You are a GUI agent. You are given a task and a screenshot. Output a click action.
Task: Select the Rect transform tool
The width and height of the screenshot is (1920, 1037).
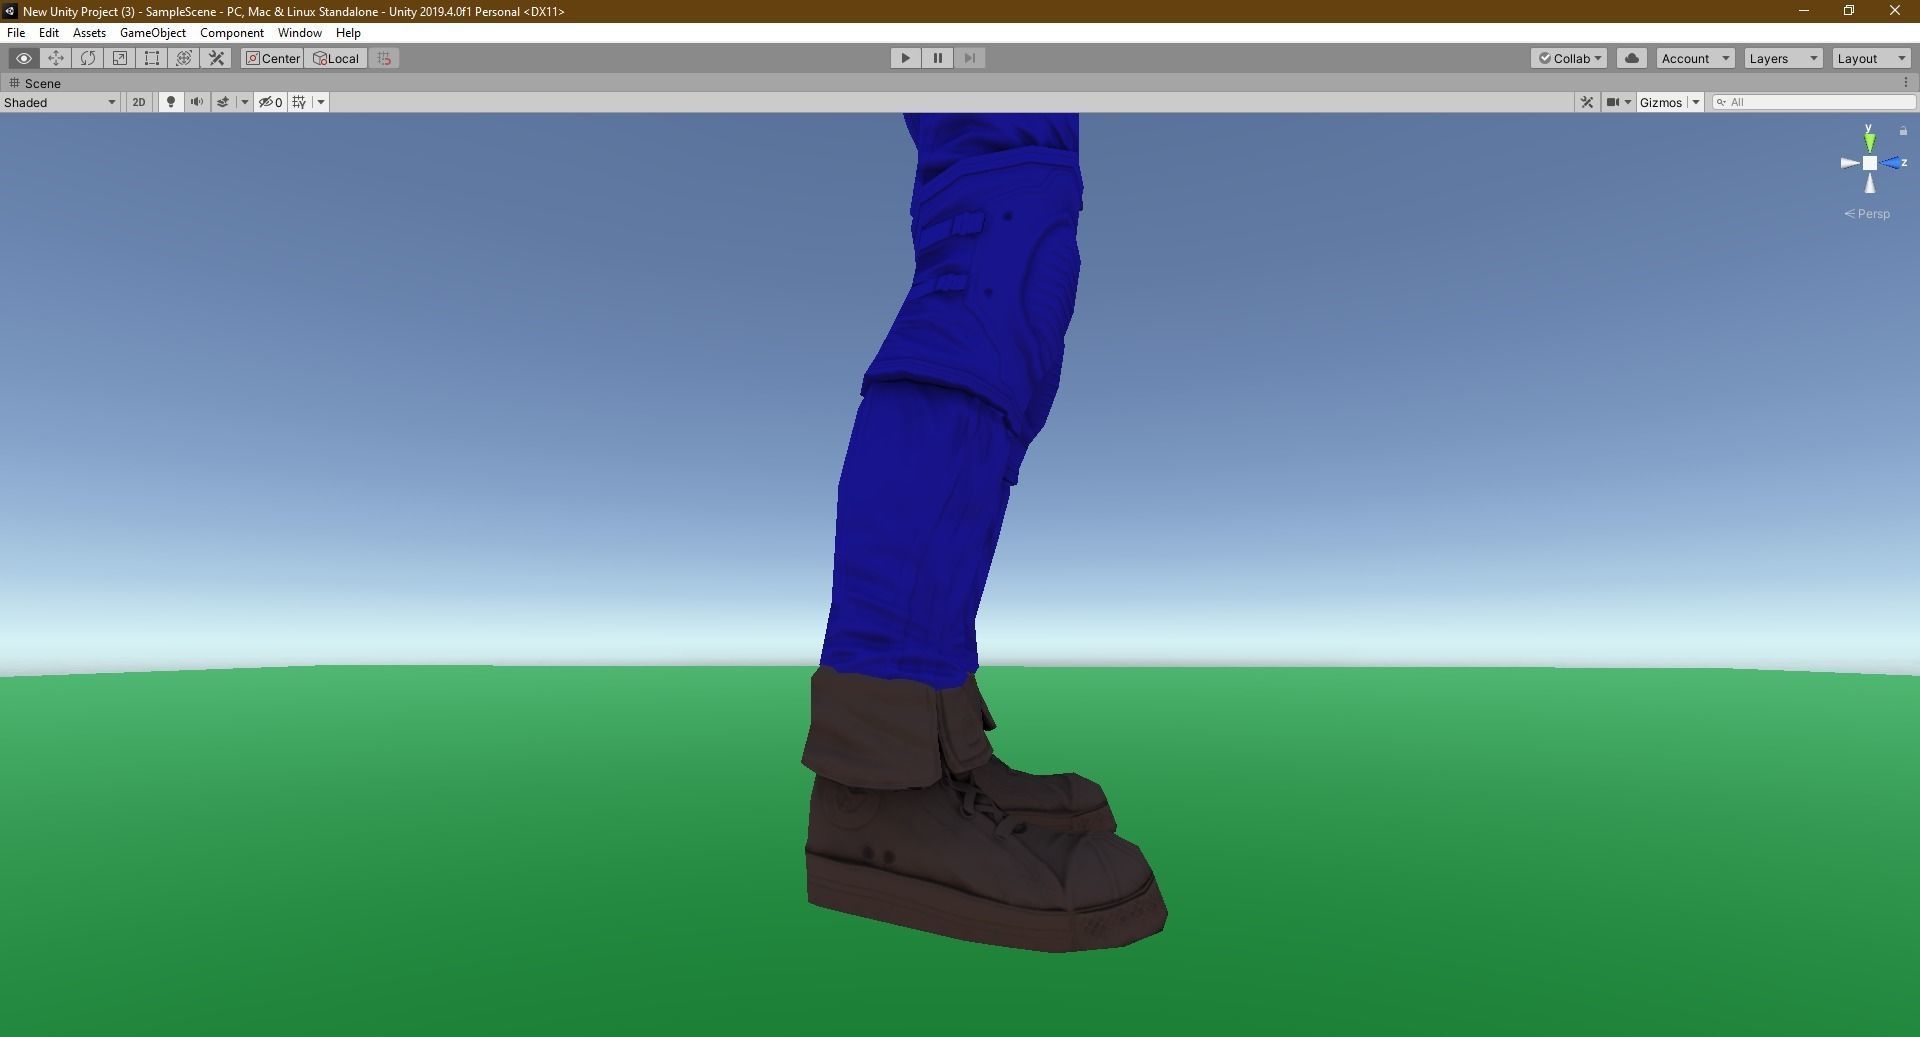[x=152, y=58]
